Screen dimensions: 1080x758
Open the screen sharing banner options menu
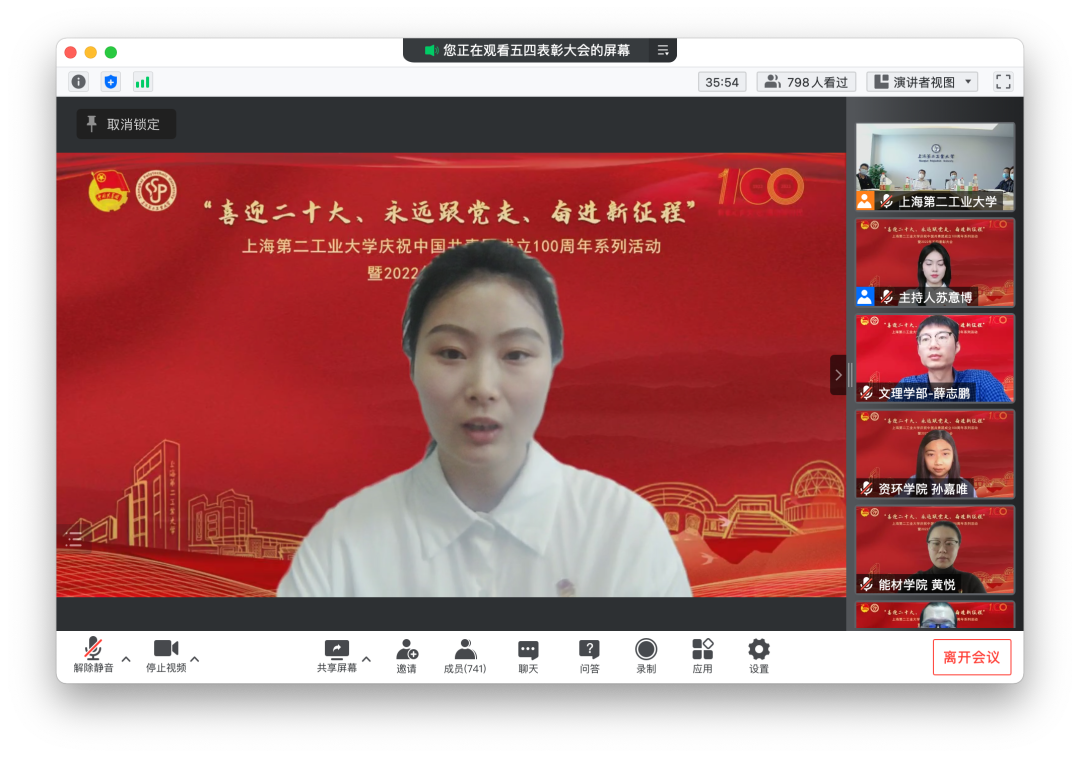[662, 50]
